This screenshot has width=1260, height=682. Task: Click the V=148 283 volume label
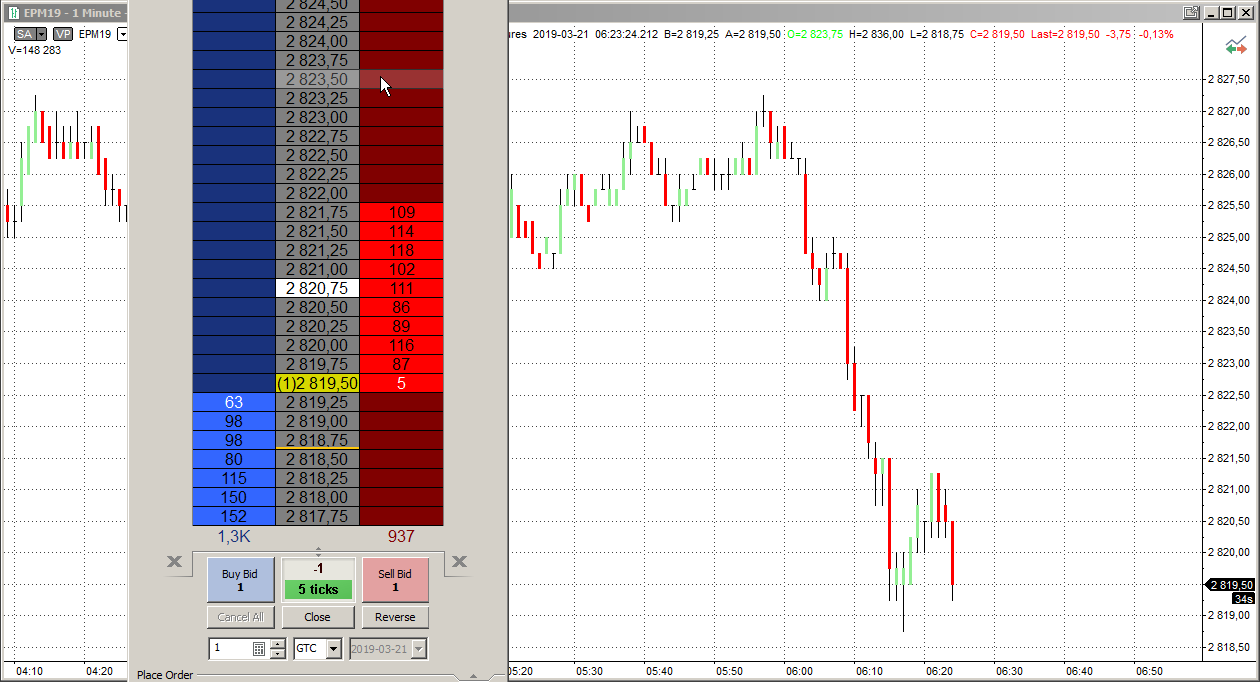coord(34,50)
